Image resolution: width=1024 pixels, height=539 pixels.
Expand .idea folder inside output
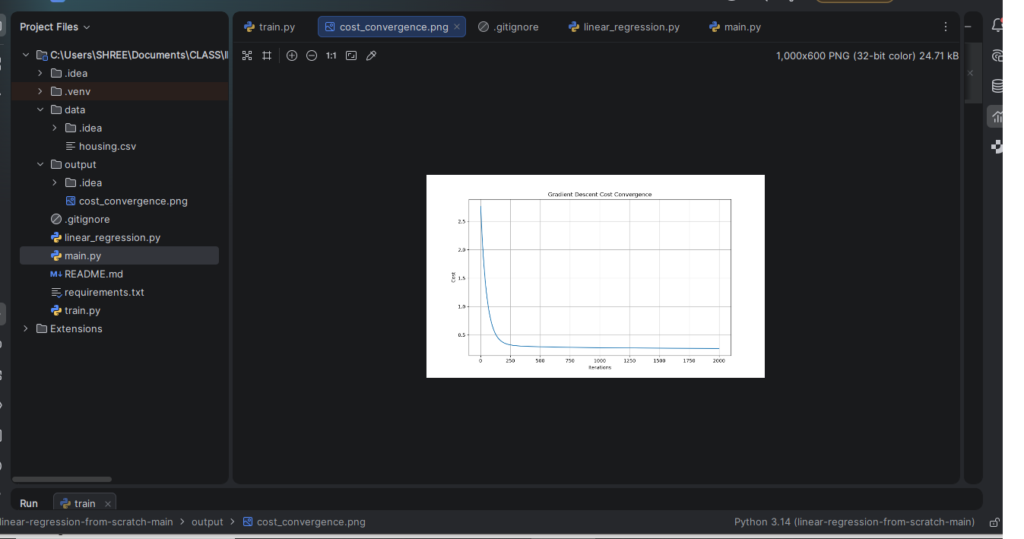(54, 183)
